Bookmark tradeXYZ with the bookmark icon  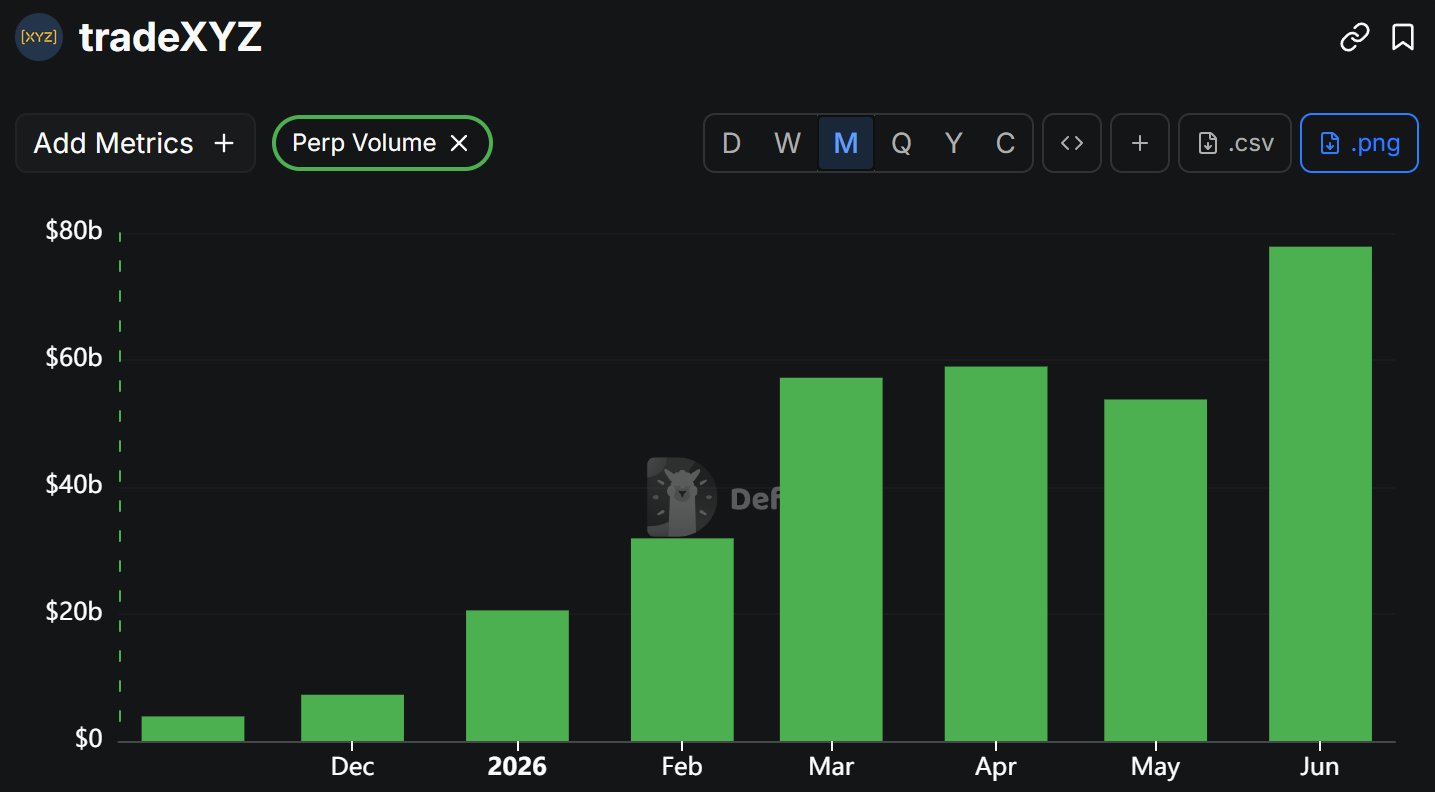click(x=1403, y=38)
